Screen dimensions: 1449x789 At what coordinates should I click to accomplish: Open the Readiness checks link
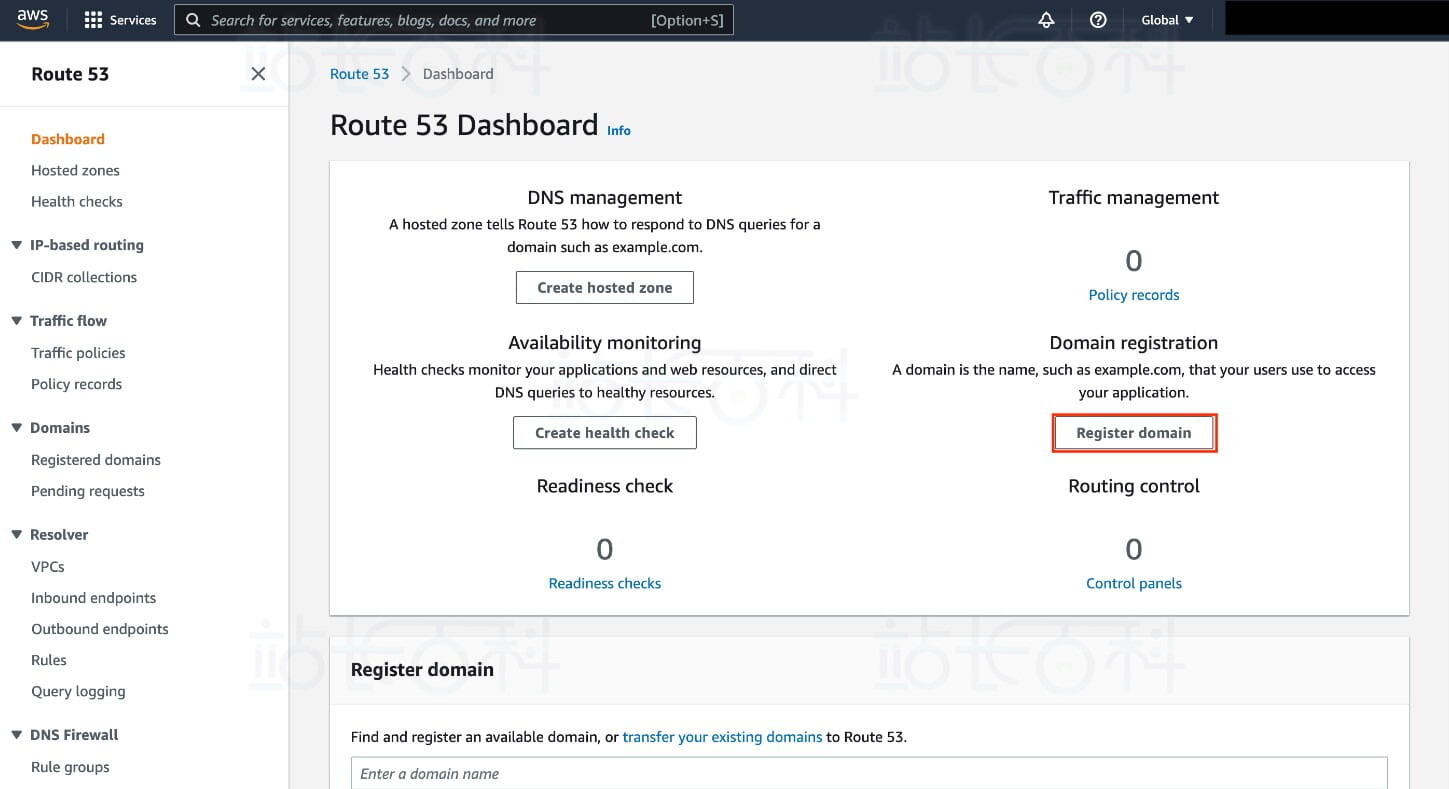click(605, 583)
